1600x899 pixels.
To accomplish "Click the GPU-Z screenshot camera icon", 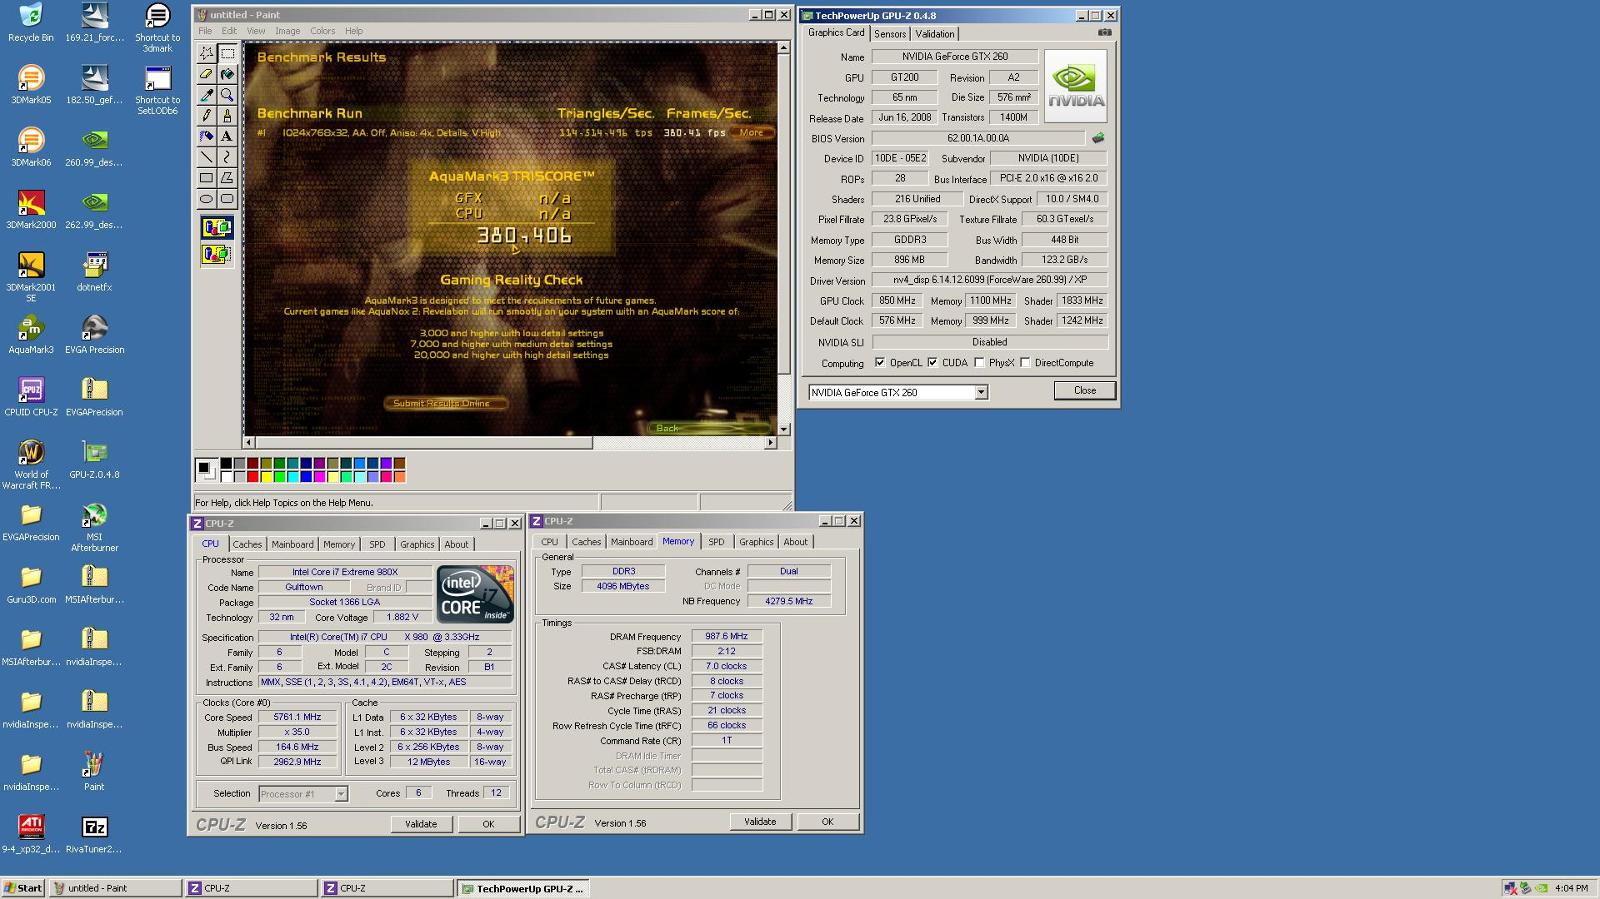I will (x=1104, y=33).
